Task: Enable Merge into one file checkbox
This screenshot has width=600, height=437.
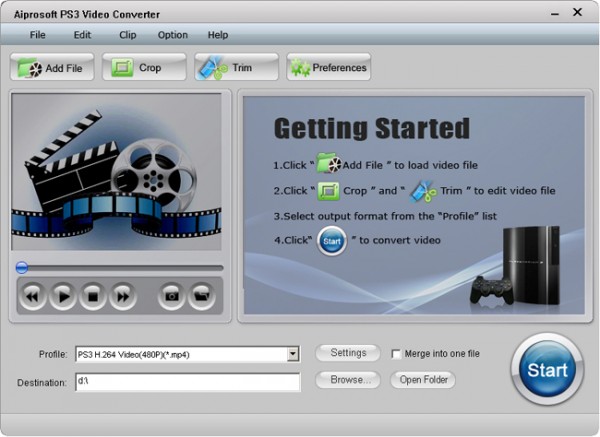Action: (396, 354)
